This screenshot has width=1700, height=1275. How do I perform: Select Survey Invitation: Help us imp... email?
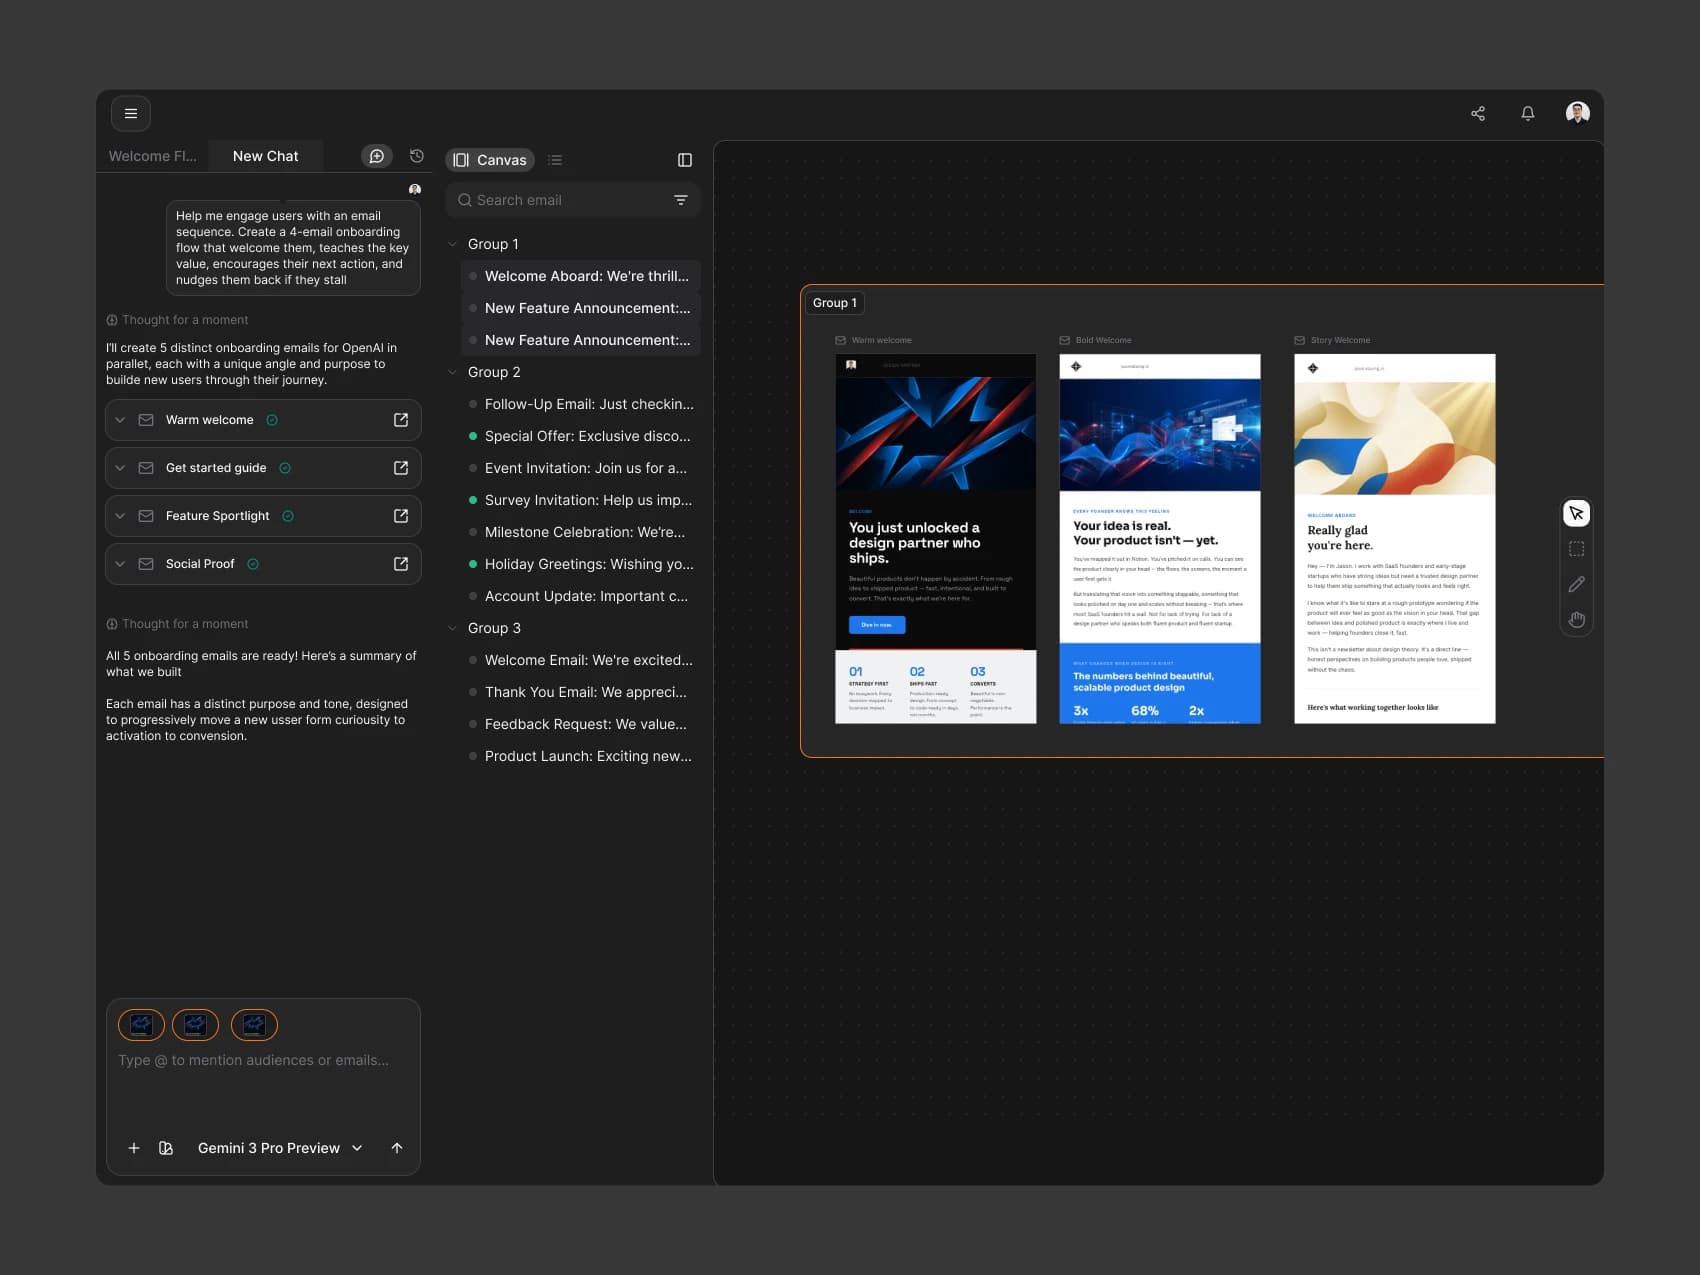click(581, 500)
